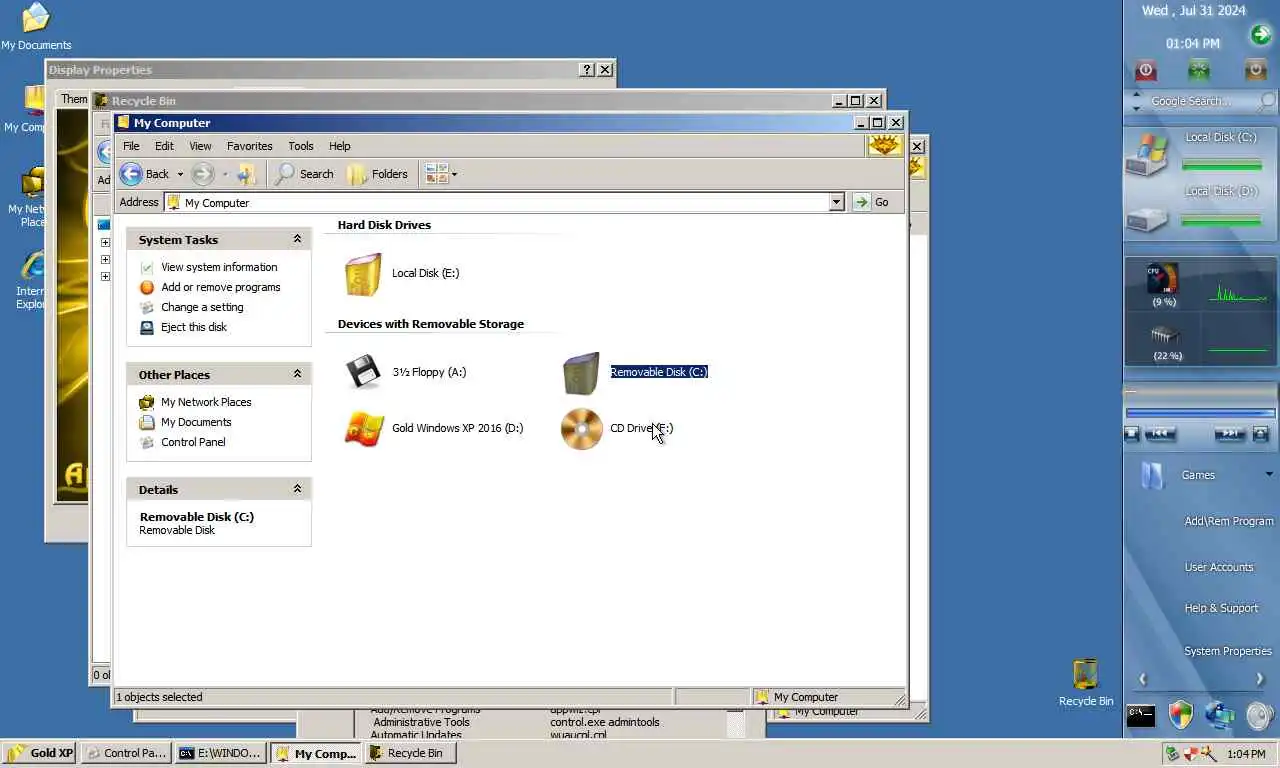Click the next track media button
The height and width of the screenshot is (768, 1280).
tap(1229, 434)
